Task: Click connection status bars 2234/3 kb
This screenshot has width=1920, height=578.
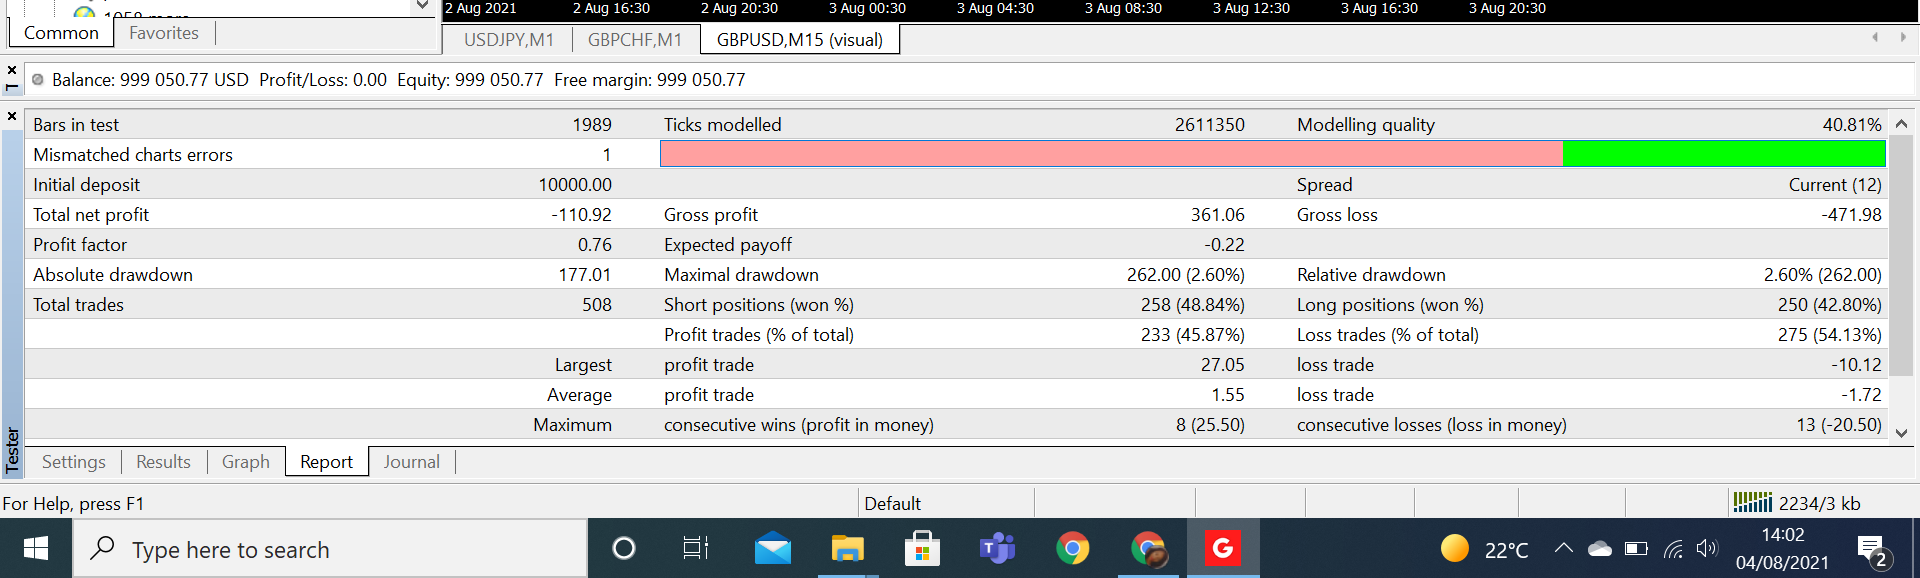Action: (x=1797, y=503)
